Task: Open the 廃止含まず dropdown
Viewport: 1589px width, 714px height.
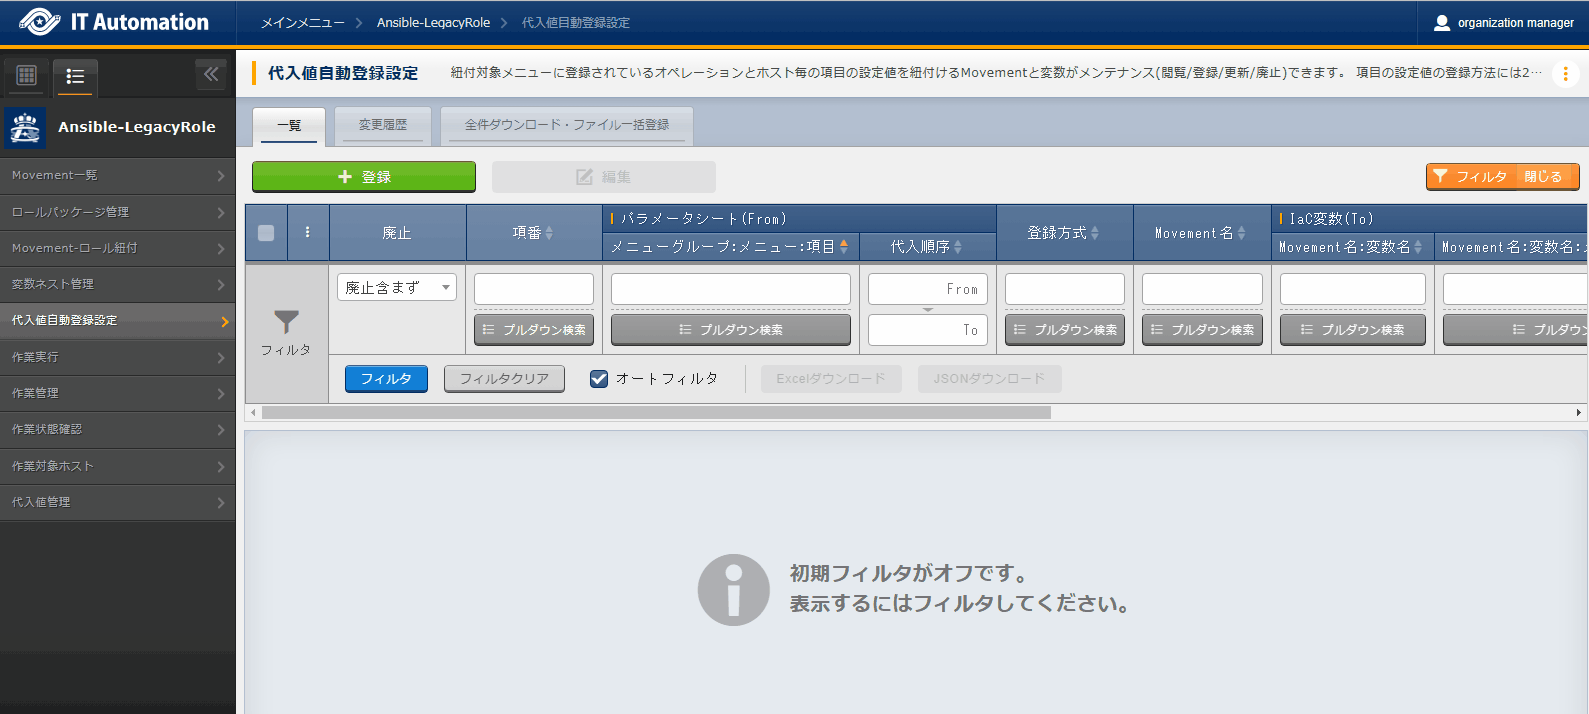Action: click(397, 288)
